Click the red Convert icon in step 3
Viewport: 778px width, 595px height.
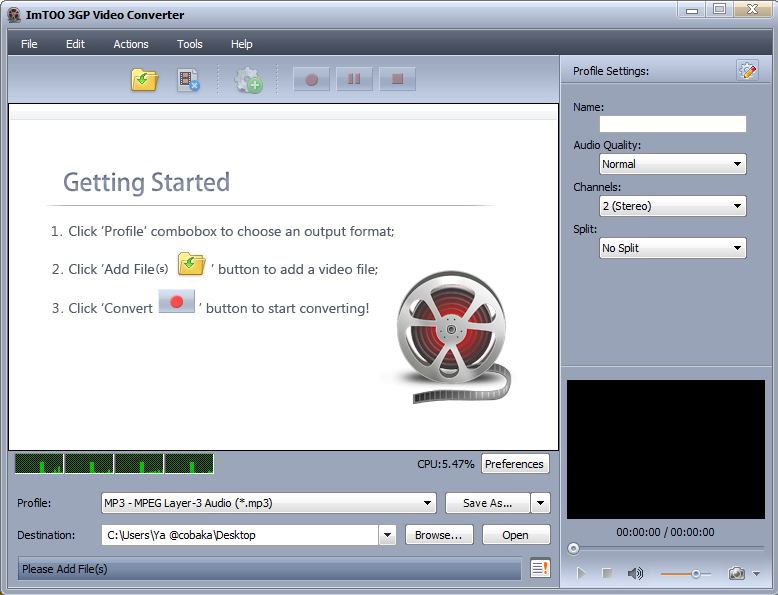tap(176, 302)
